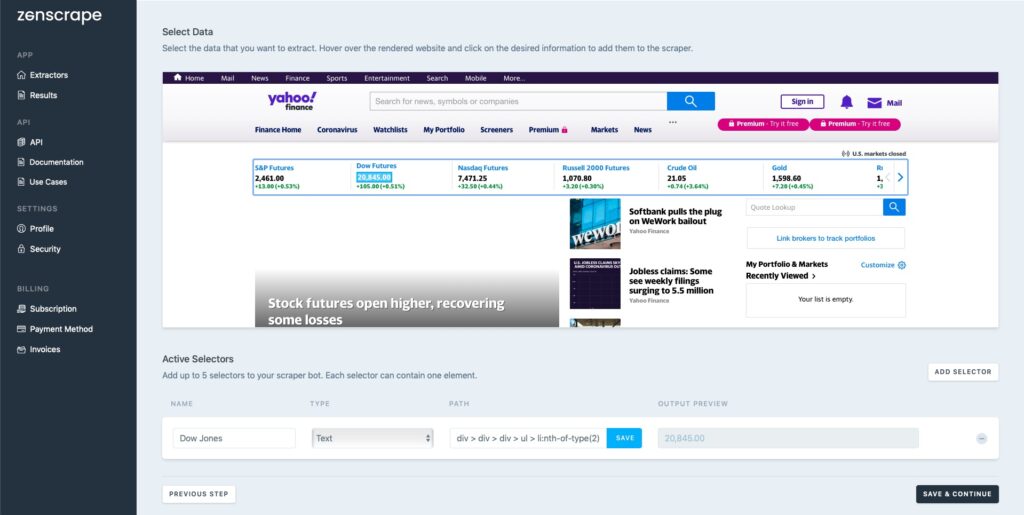Open Invoices page
The image size is (1024, 515).
click(39, 349)
